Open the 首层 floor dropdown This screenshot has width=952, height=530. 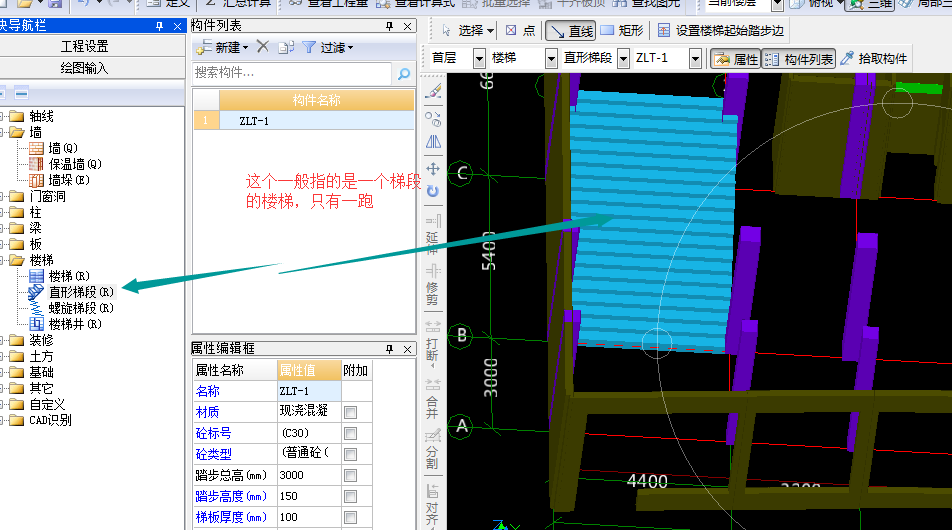coord(479,59)
